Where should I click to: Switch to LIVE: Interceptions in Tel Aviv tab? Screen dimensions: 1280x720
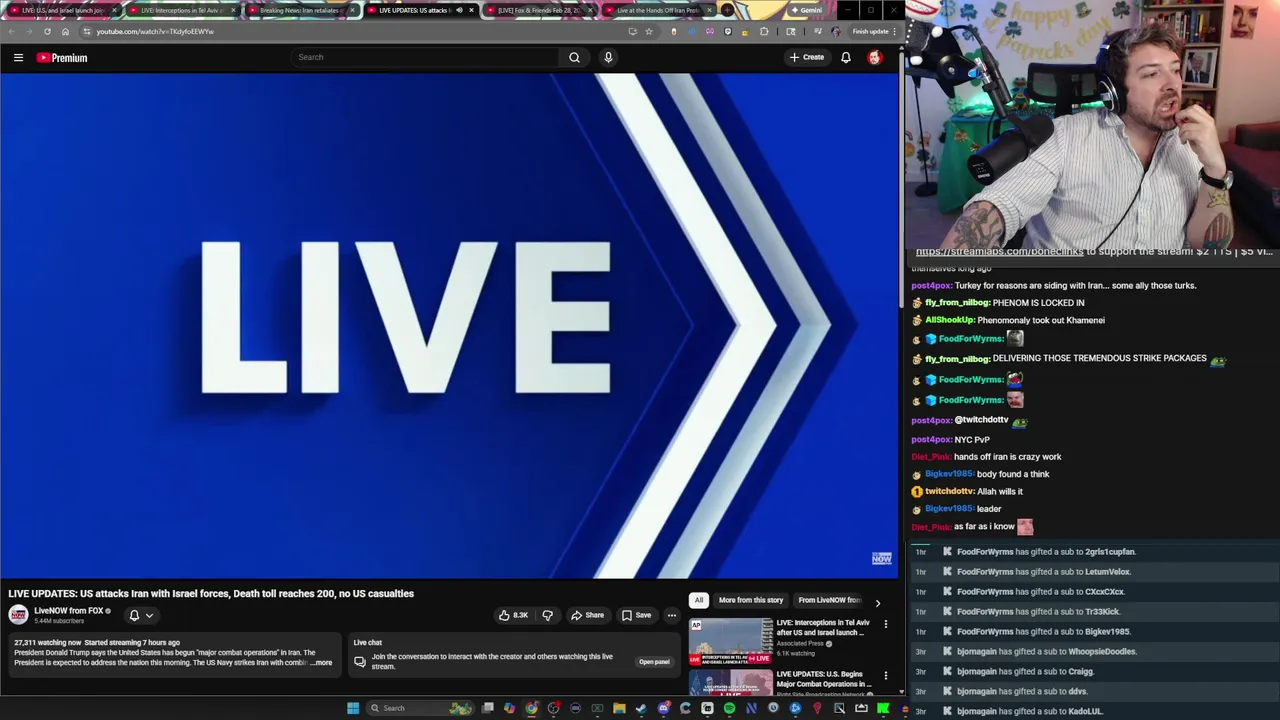[182, 10]
